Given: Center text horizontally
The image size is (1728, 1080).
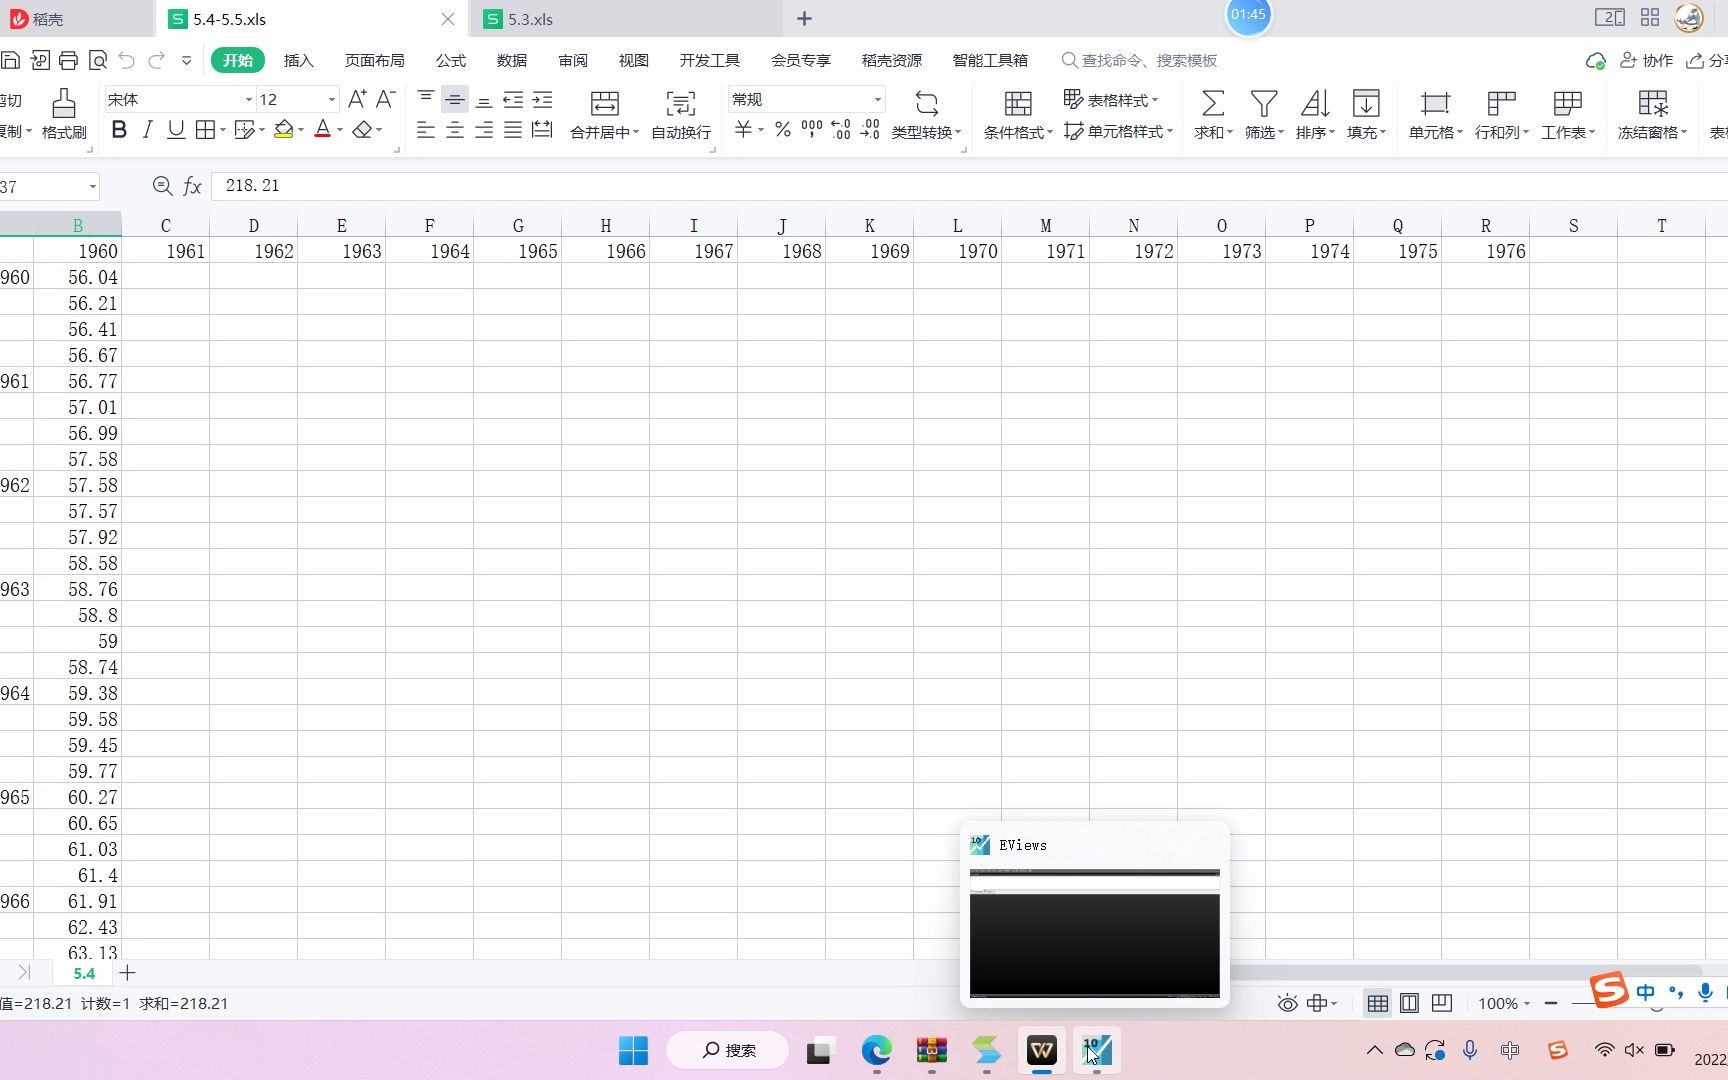Looking at the screenshot, I should click(455, 130).
